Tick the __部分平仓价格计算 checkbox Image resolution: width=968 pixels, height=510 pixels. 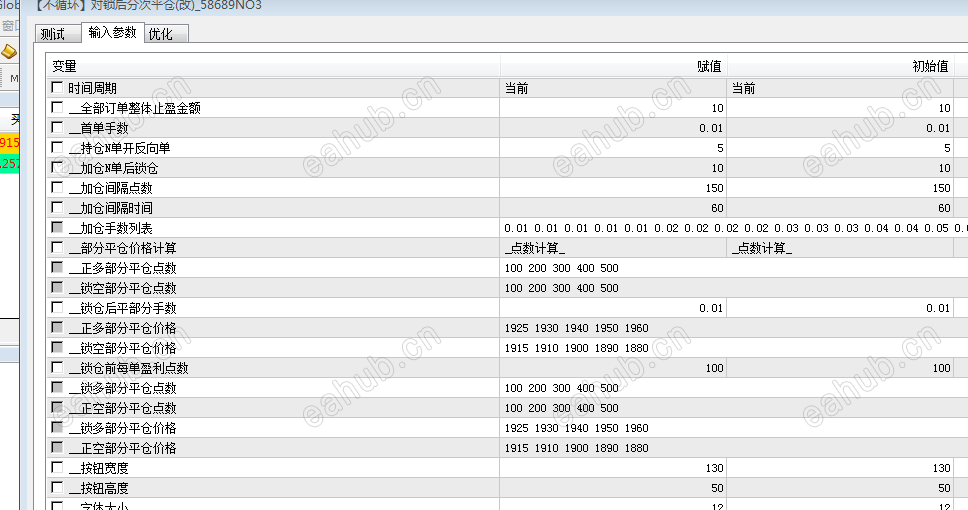point(57,248)
